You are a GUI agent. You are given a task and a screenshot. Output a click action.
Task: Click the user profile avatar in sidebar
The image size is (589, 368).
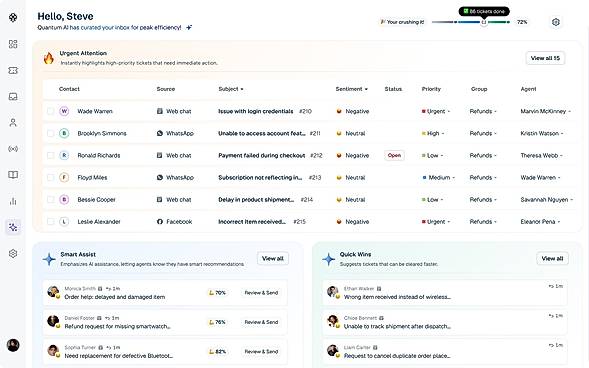tap(13, 345)
